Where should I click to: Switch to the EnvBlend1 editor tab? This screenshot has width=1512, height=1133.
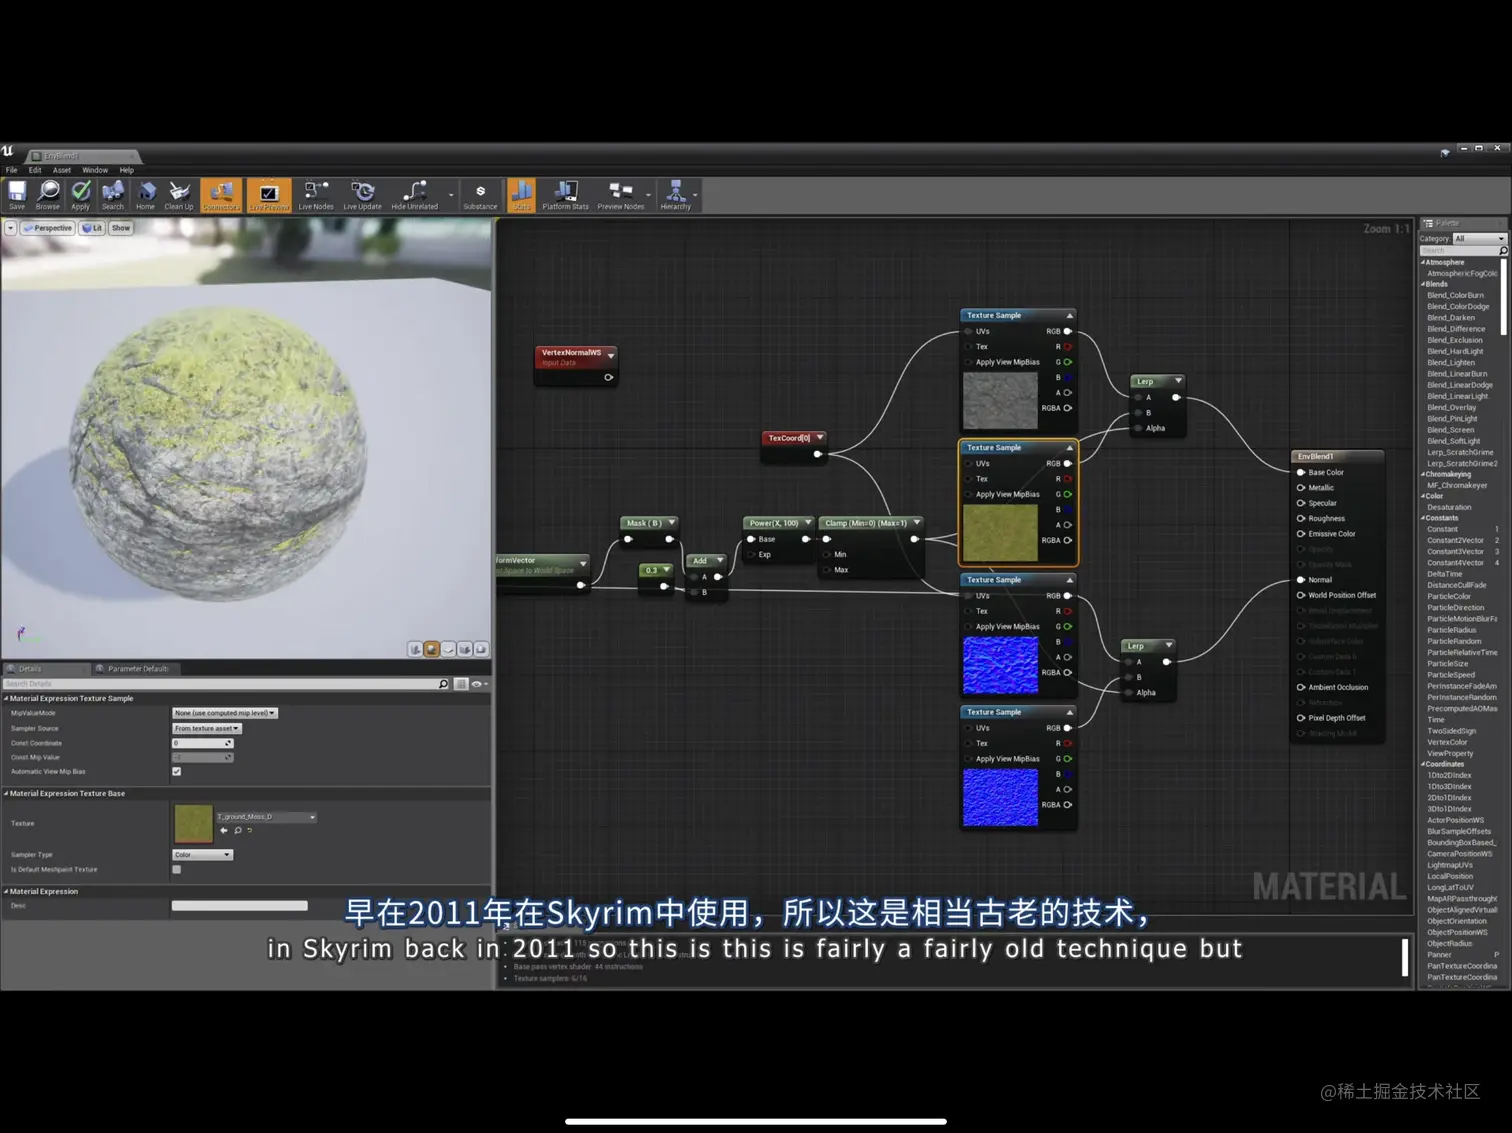tap(83, 156)
